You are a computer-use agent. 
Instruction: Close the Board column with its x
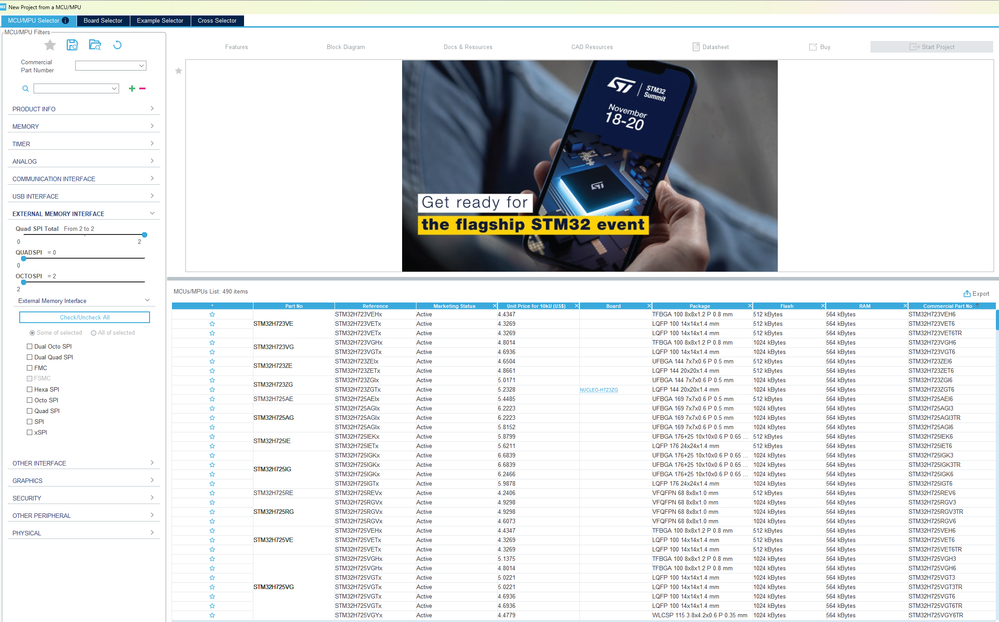click(x=649, y=306)
